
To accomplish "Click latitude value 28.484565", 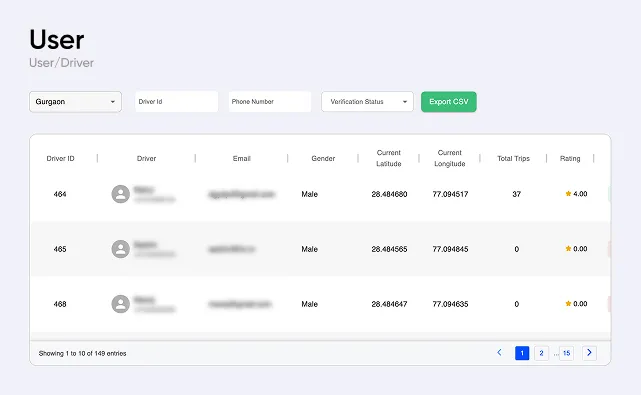I will click(389, 249).
